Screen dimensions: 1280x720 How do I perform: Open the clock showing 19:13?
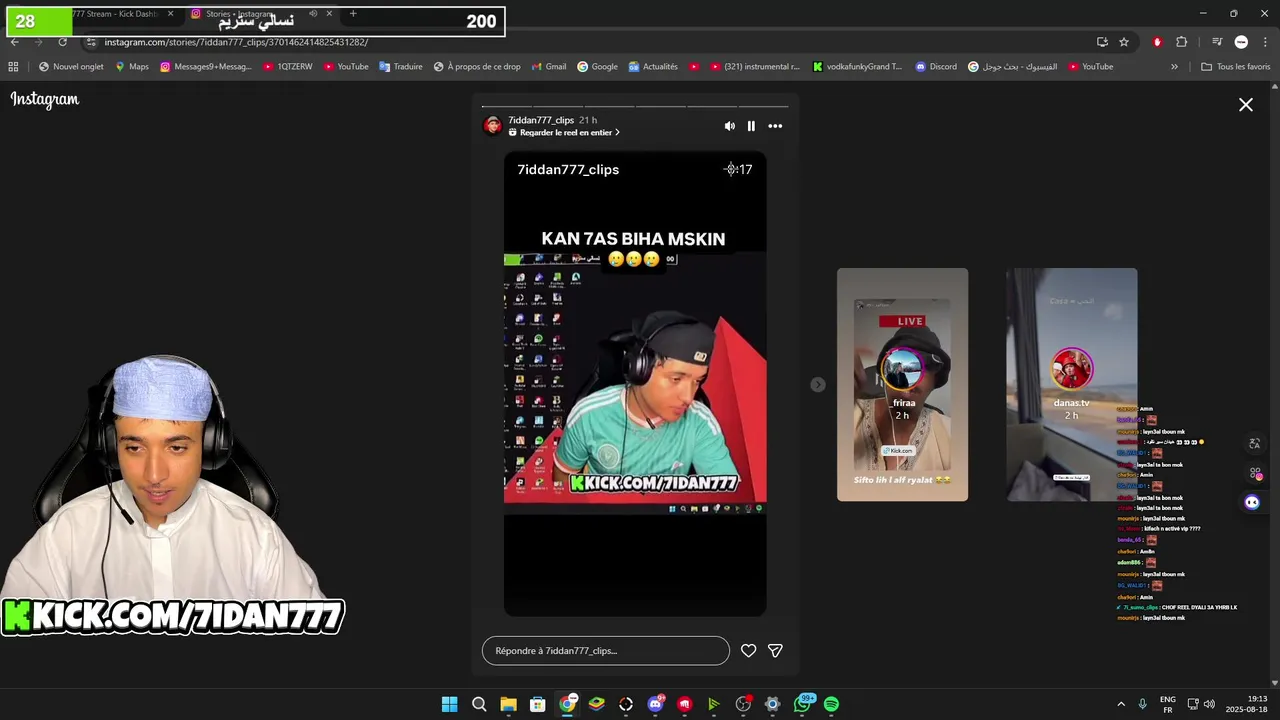pos(1246,704)
